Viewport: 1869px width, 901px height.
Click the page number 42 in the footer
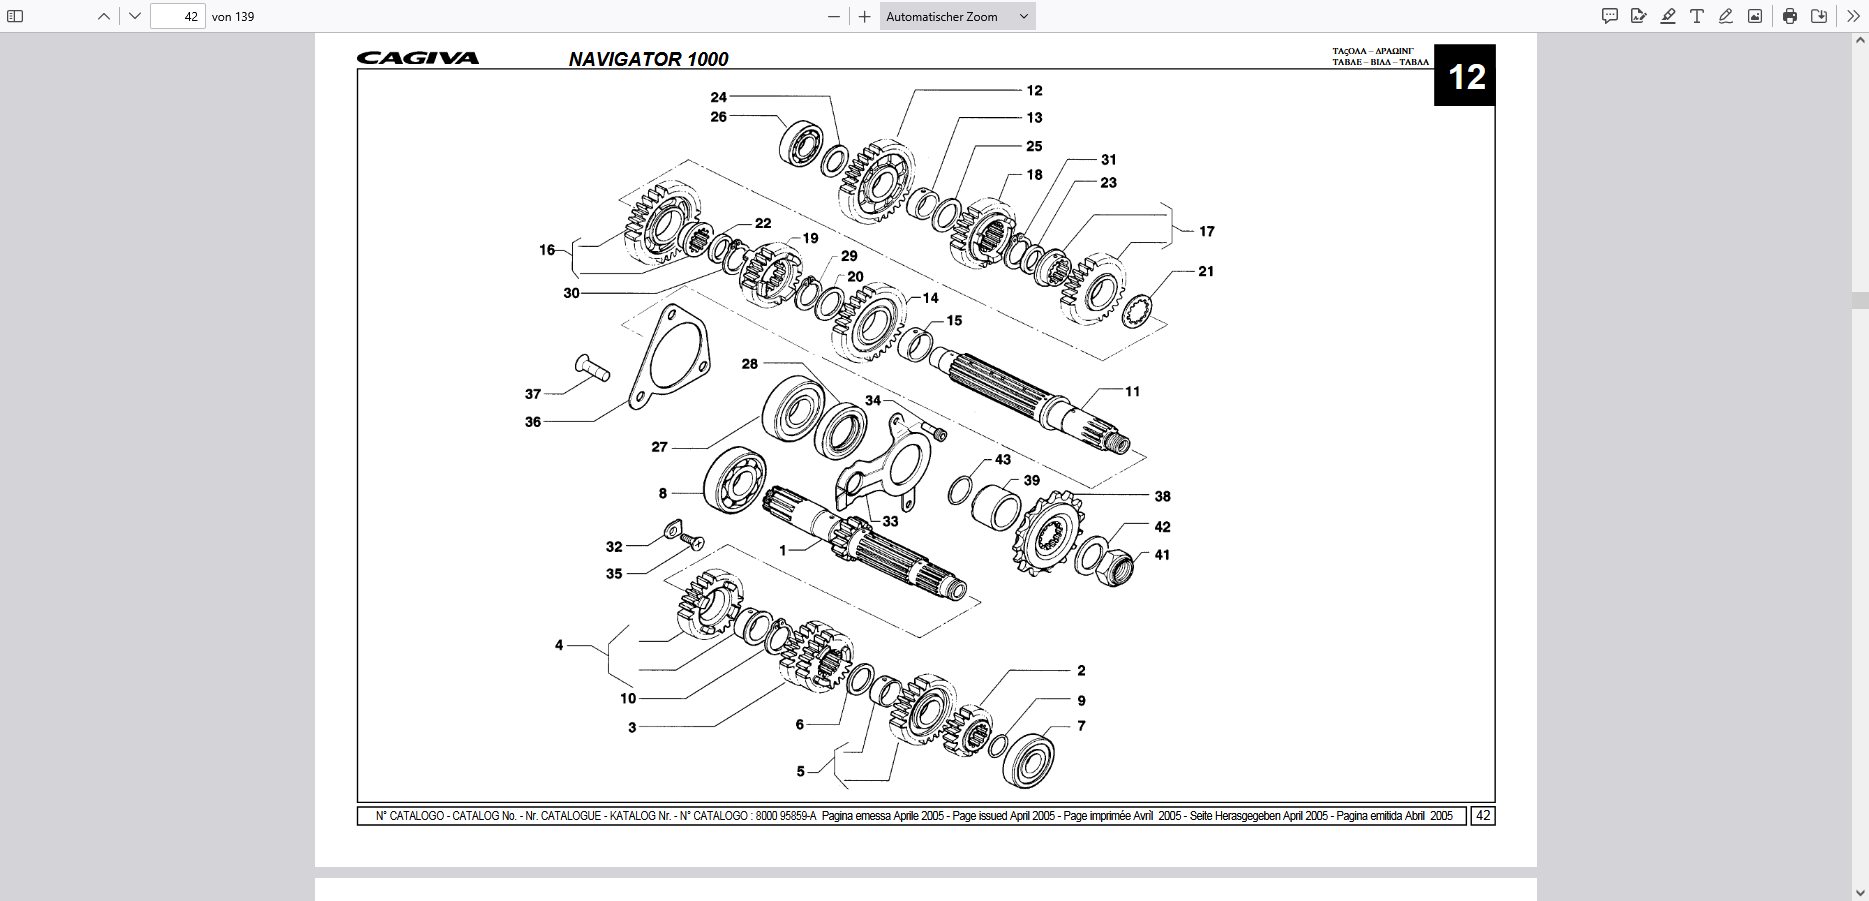[1483, 816]
